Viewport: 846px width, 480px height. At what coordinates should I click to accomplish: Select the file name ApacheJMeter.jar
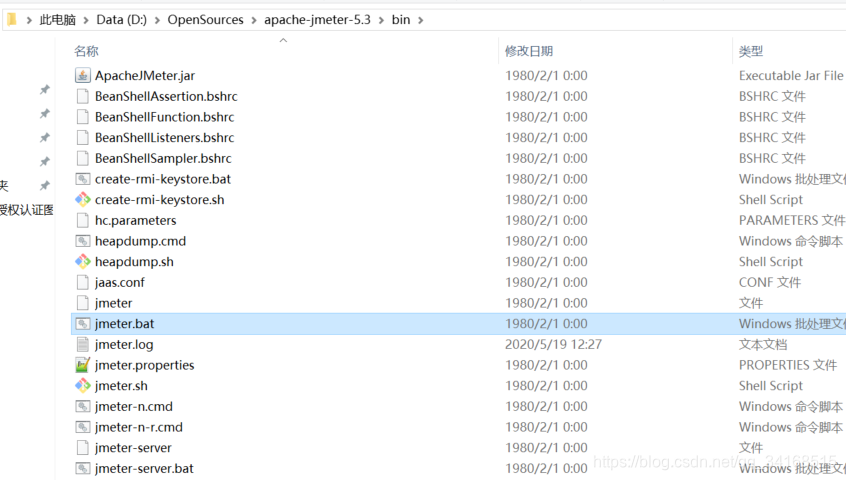145,76
